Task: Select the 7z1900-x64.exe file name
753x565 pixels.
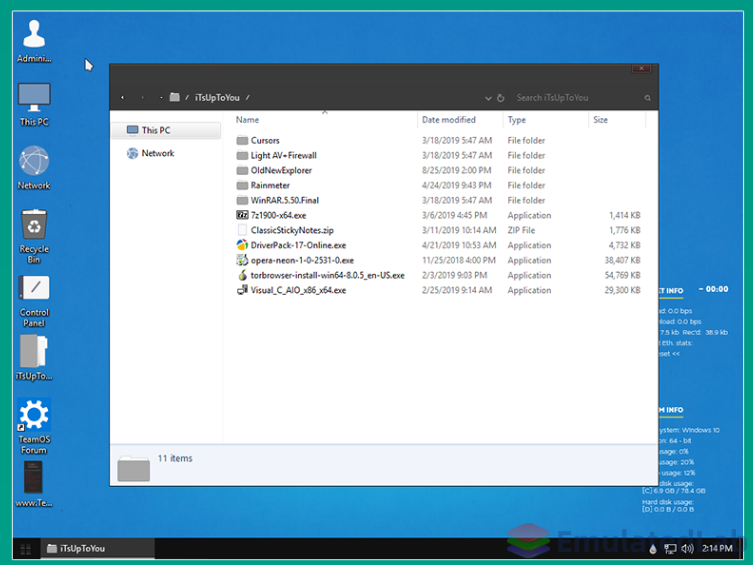Action: point(278,215)
